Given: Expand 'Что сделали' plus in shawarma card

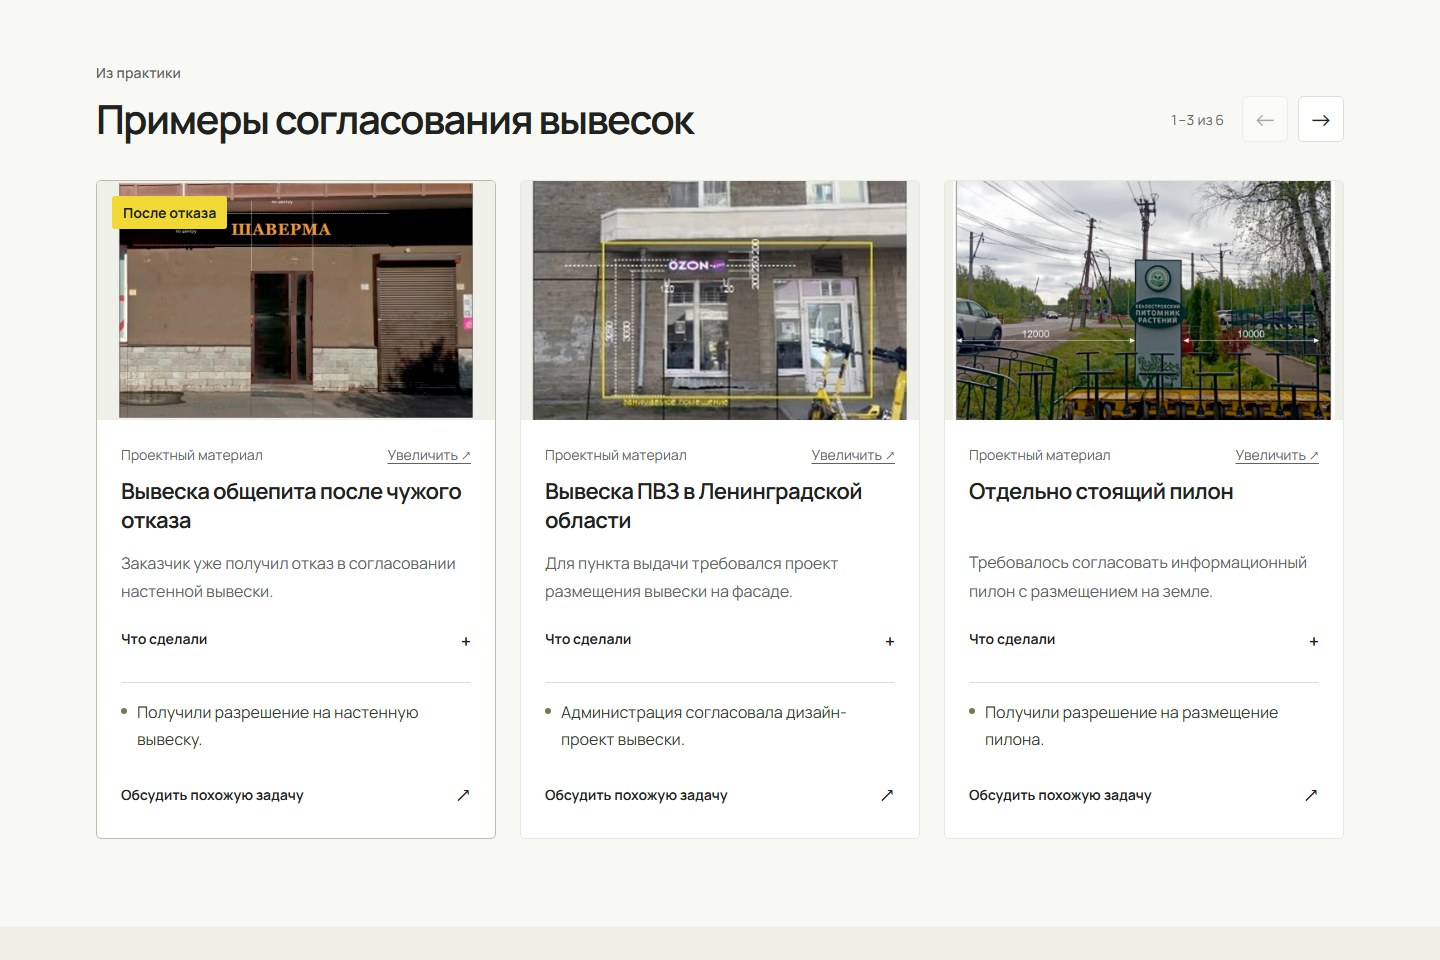Looking at the screenshot, I should click(465, 641).
